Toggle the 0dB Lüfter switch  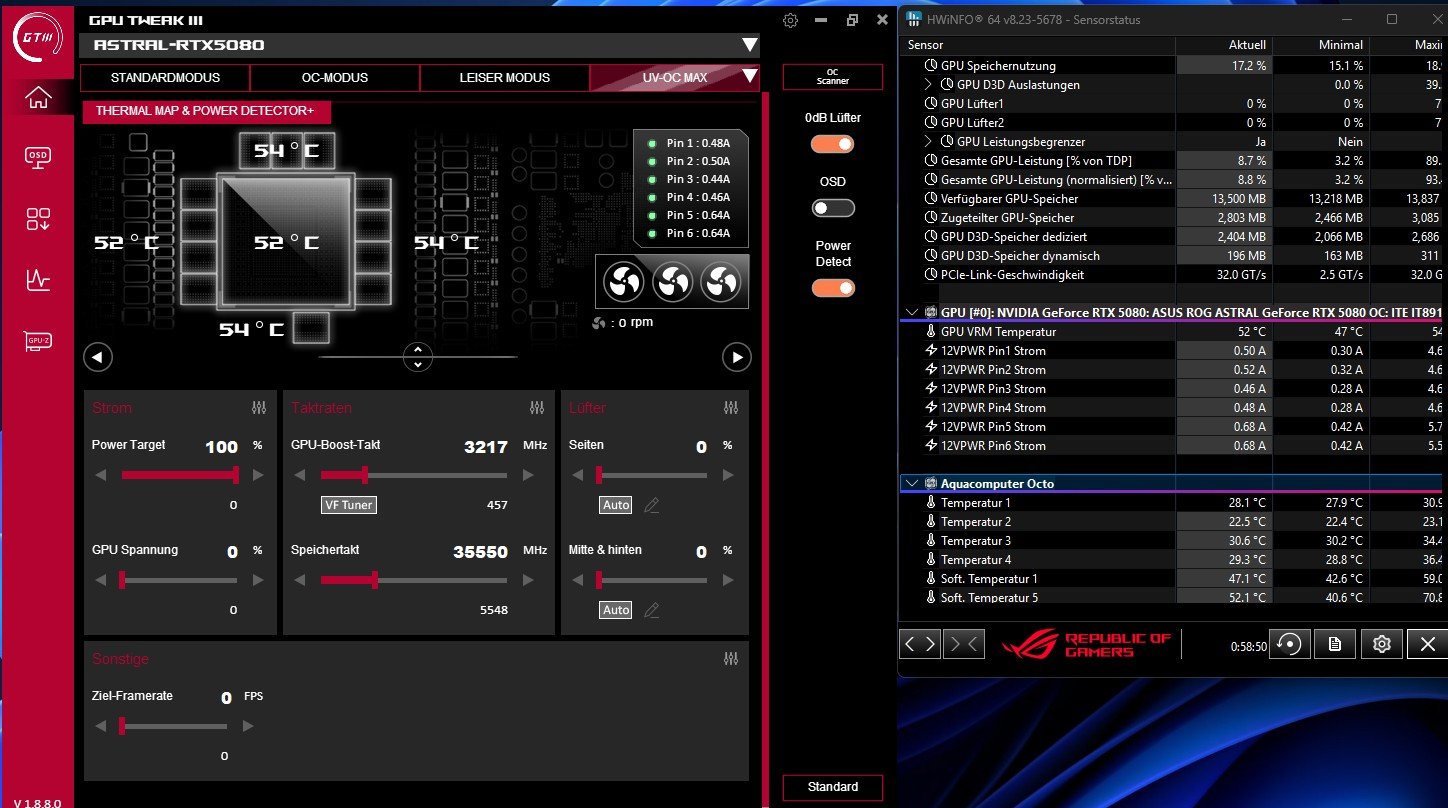click(x=833, y=144)
